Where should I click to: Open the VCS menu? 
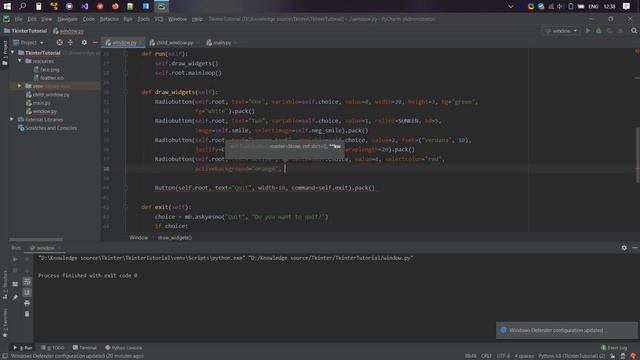click(158, 19)
